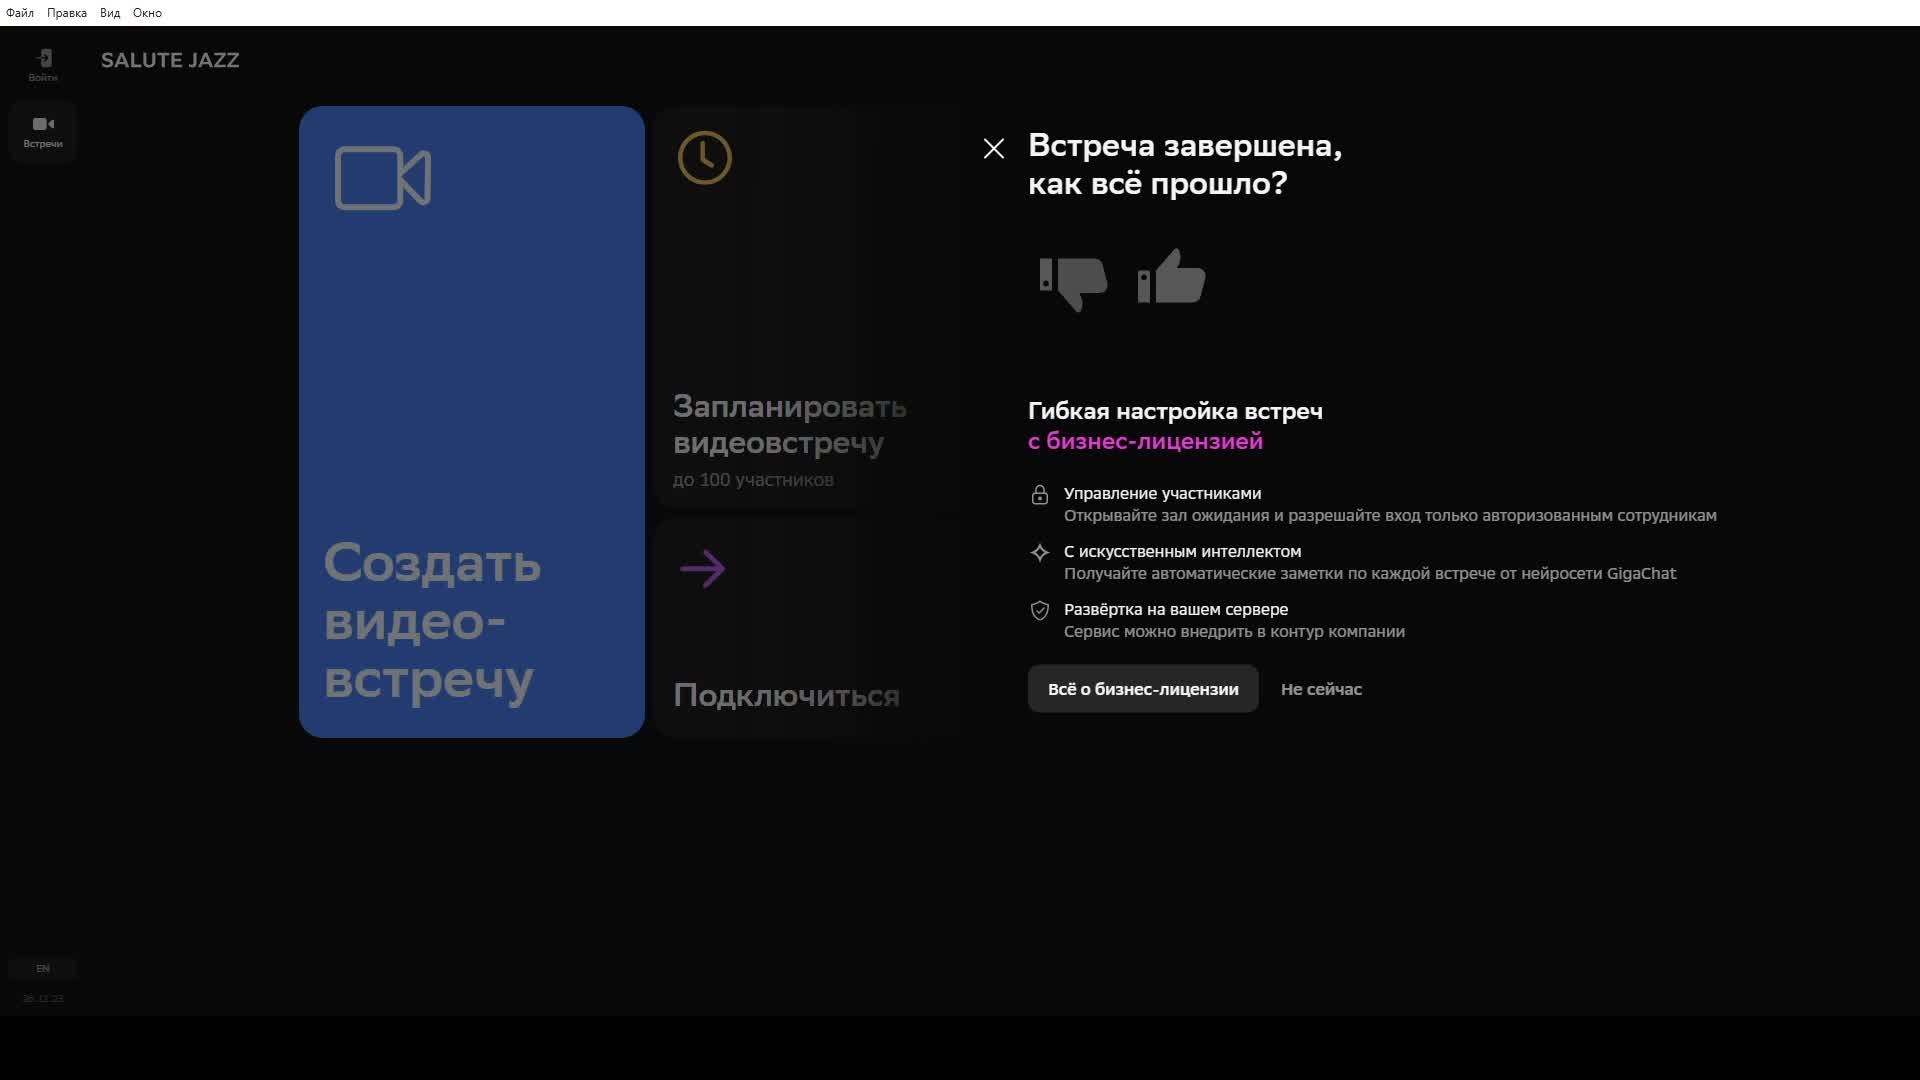Click the shield server deployment icon

[1040, 610]
